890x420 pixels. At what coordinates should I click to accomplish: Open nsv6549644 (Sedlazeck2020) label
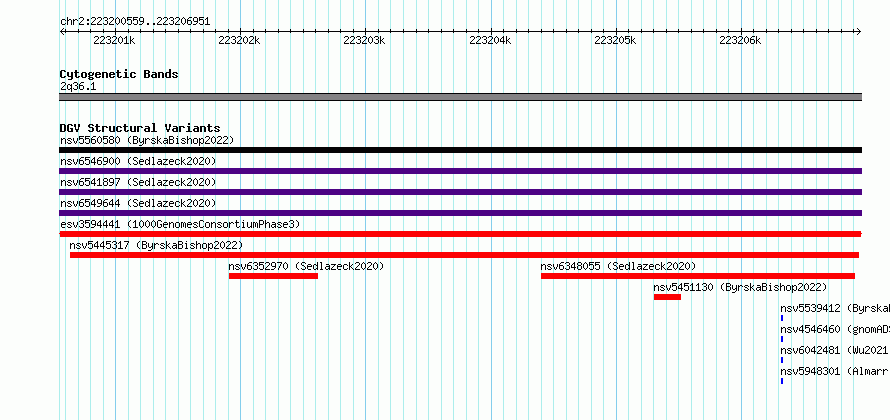(x=138, y=203)
